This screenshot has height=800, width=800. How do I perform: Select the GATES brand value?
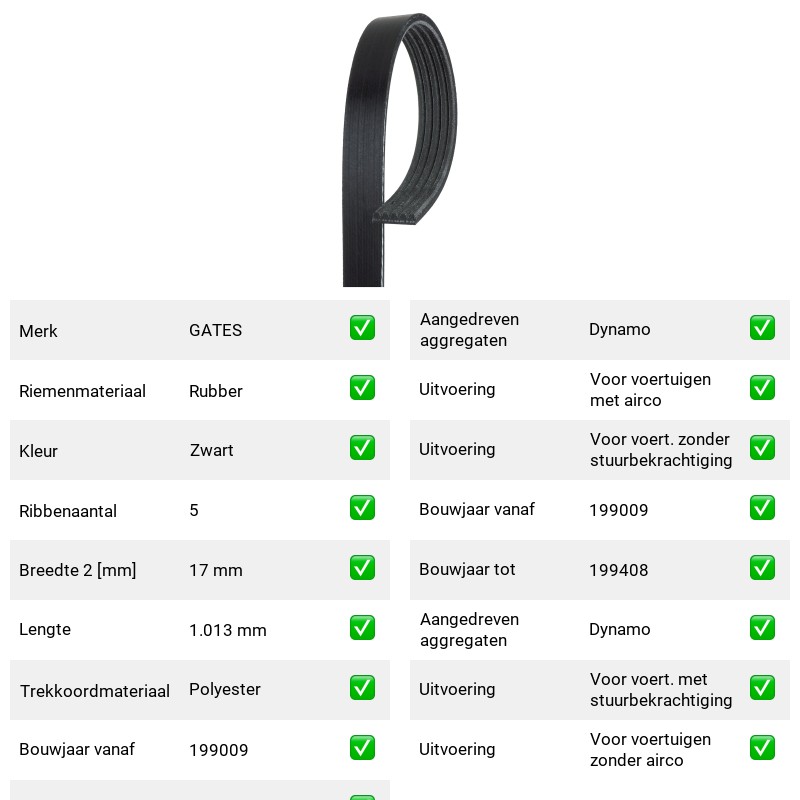(x=215, y=330)
